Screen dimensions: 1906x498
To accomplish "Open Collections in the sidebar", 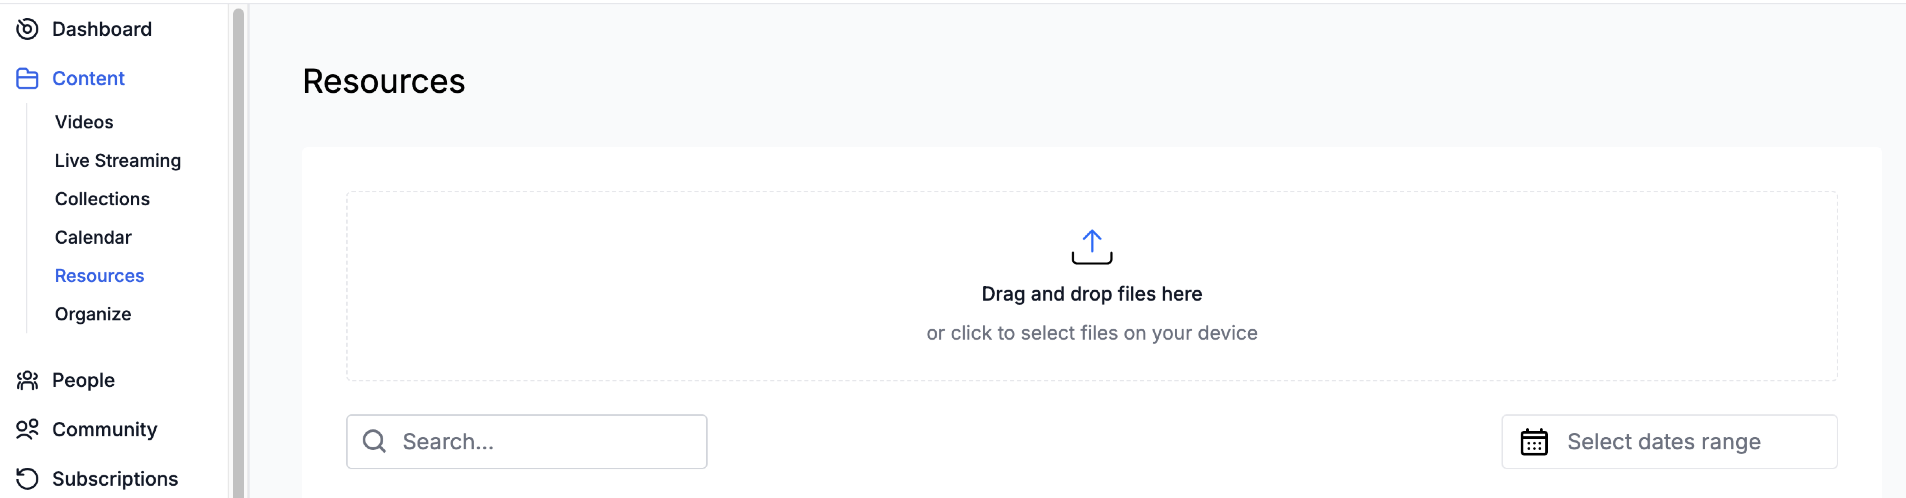I will [102, 199].
